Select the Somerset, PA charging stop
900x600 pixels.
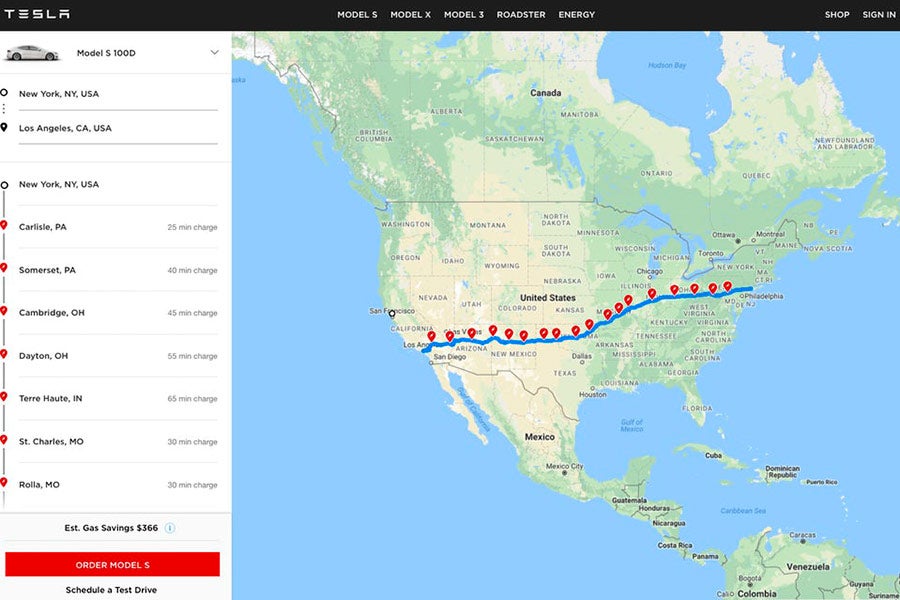click(x=118, y=270)
